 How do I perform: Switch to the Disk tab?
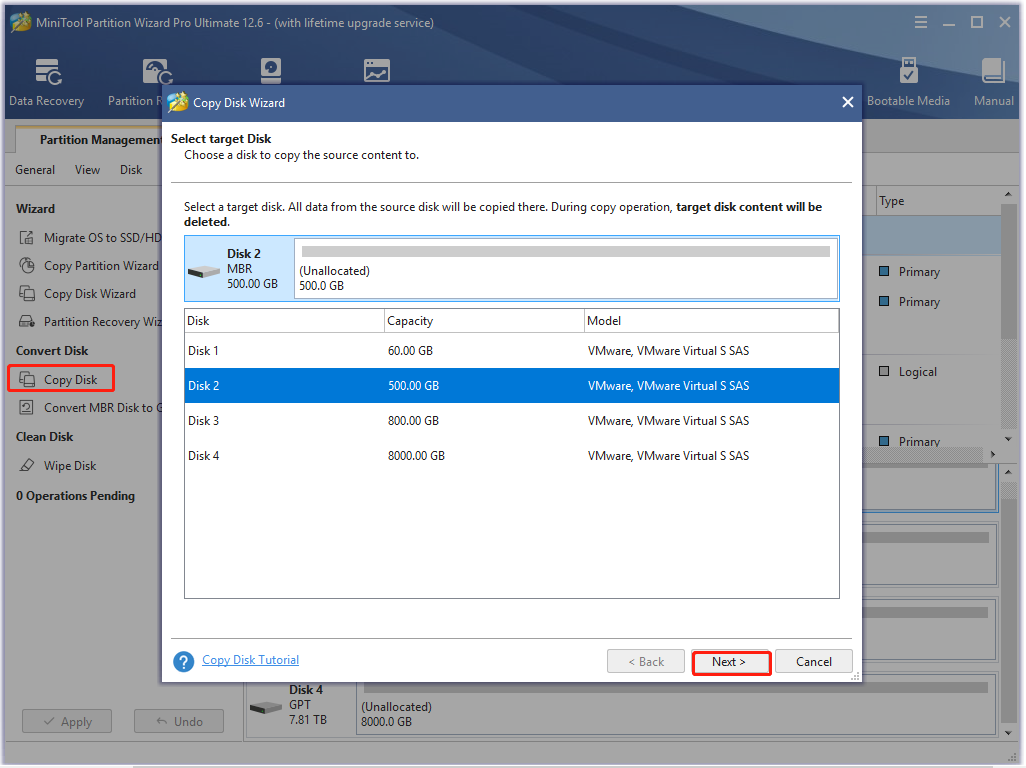(130, 169)
